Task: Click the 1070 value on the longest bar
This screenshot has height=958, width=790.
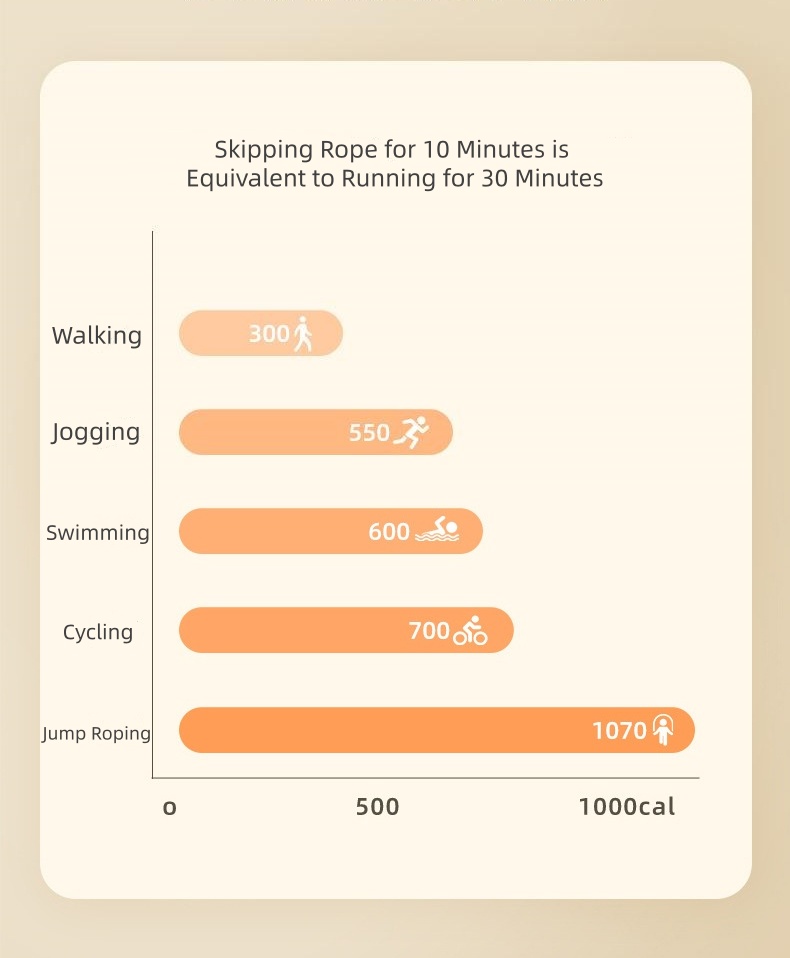Action: tap(620, 731)
